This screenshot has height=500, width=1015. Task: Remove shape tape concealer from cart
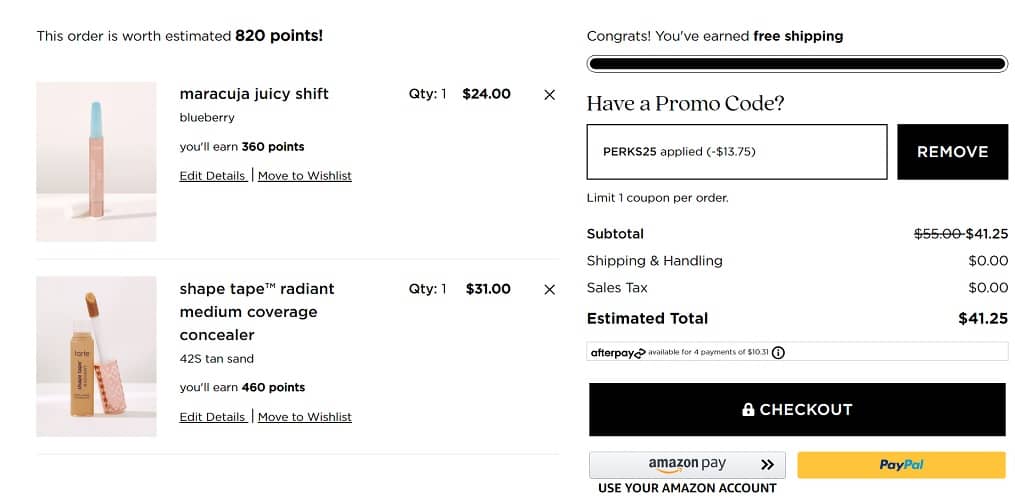(x=549, y=290)
